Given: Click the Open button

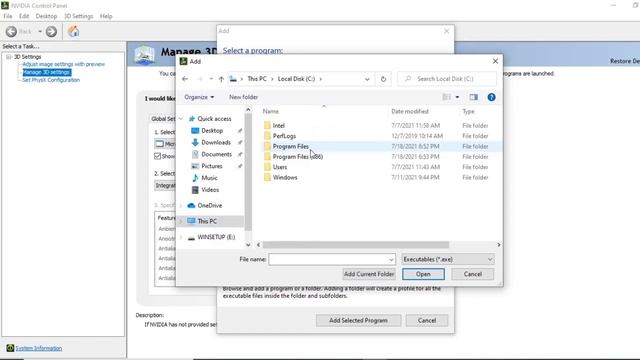Looking at the screenshot, I should 423,274.
